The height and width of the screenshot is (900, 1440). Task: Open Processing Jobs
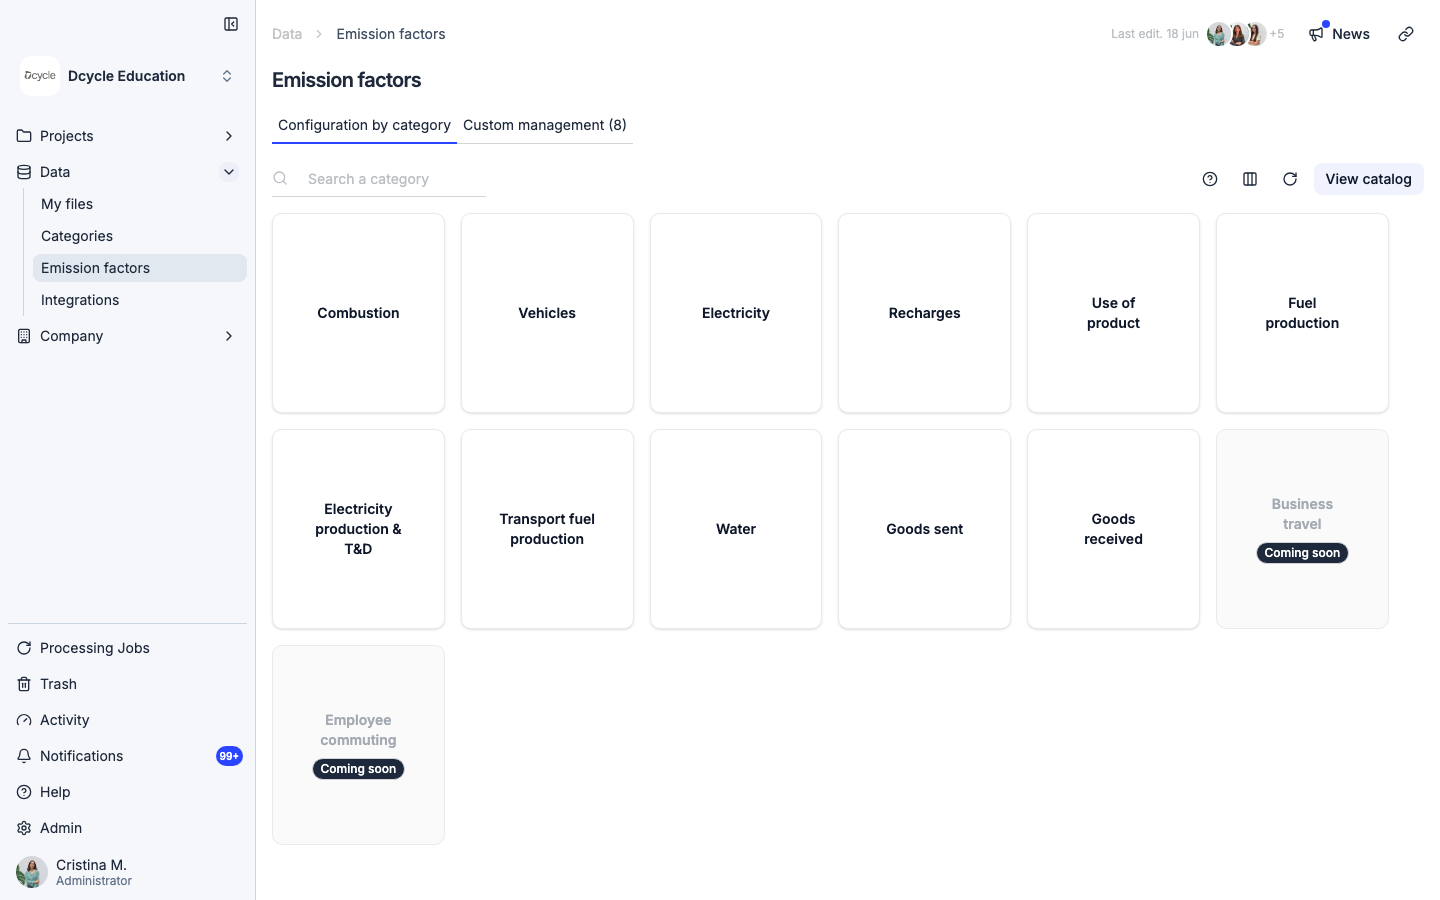coord(128,648)
